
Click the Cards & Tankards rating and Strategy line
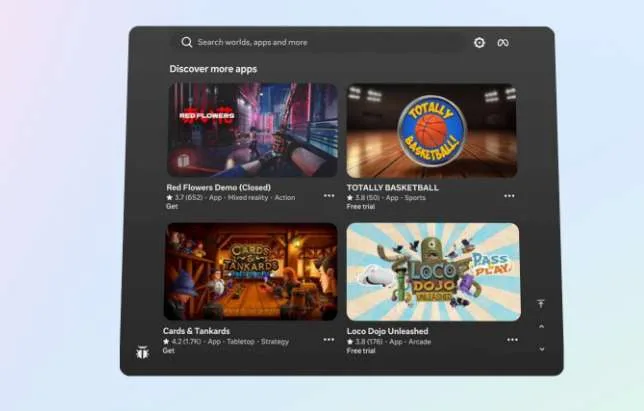click(x=226, y=342)
